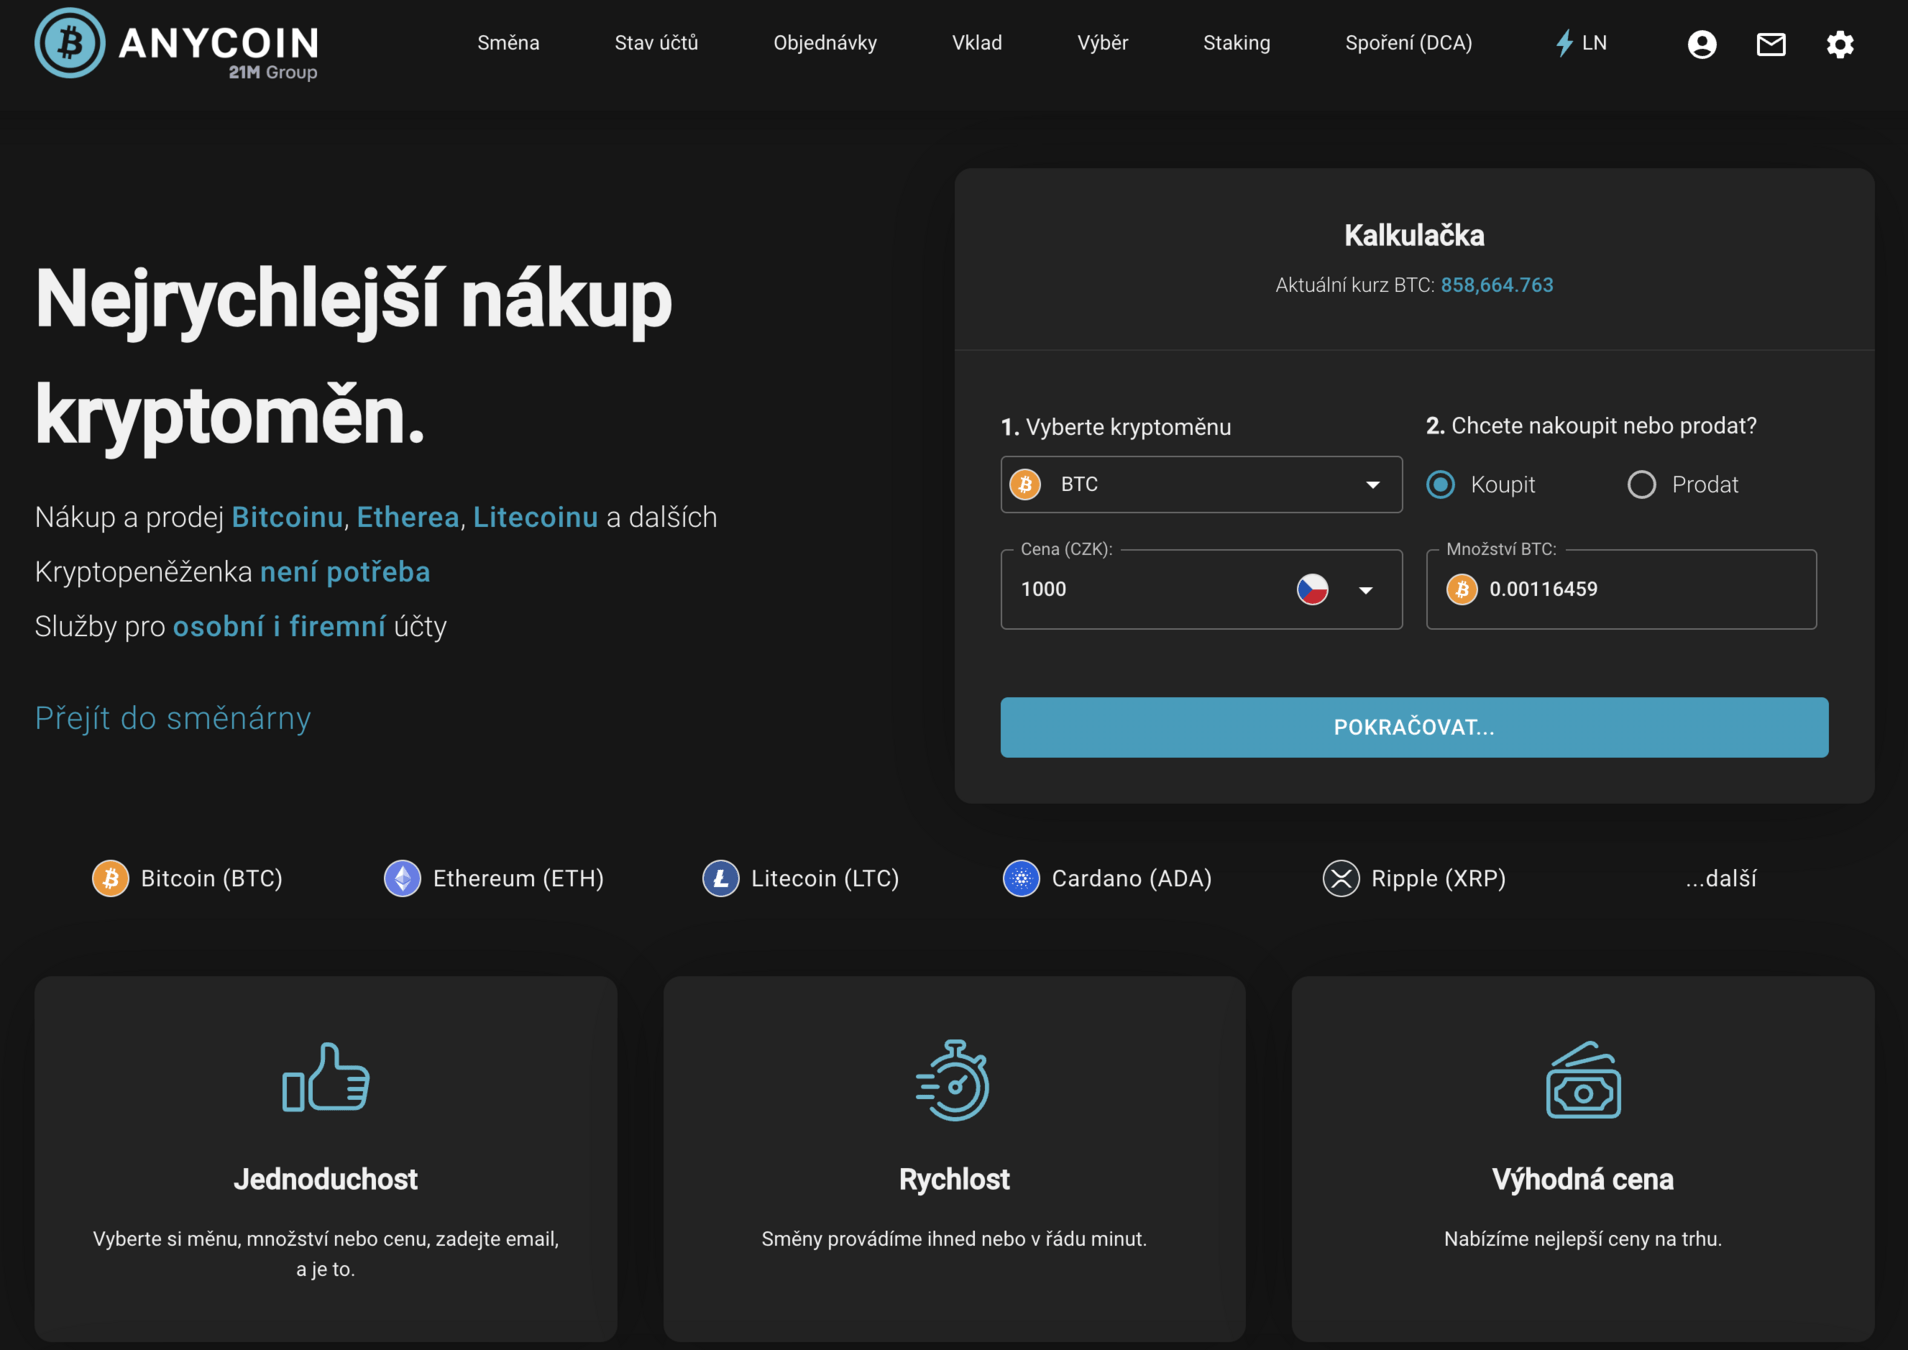The width and height of the screenshot is (1908, 1350).
Task: Click the Rychlost card title
Action: click(954, 1179)
